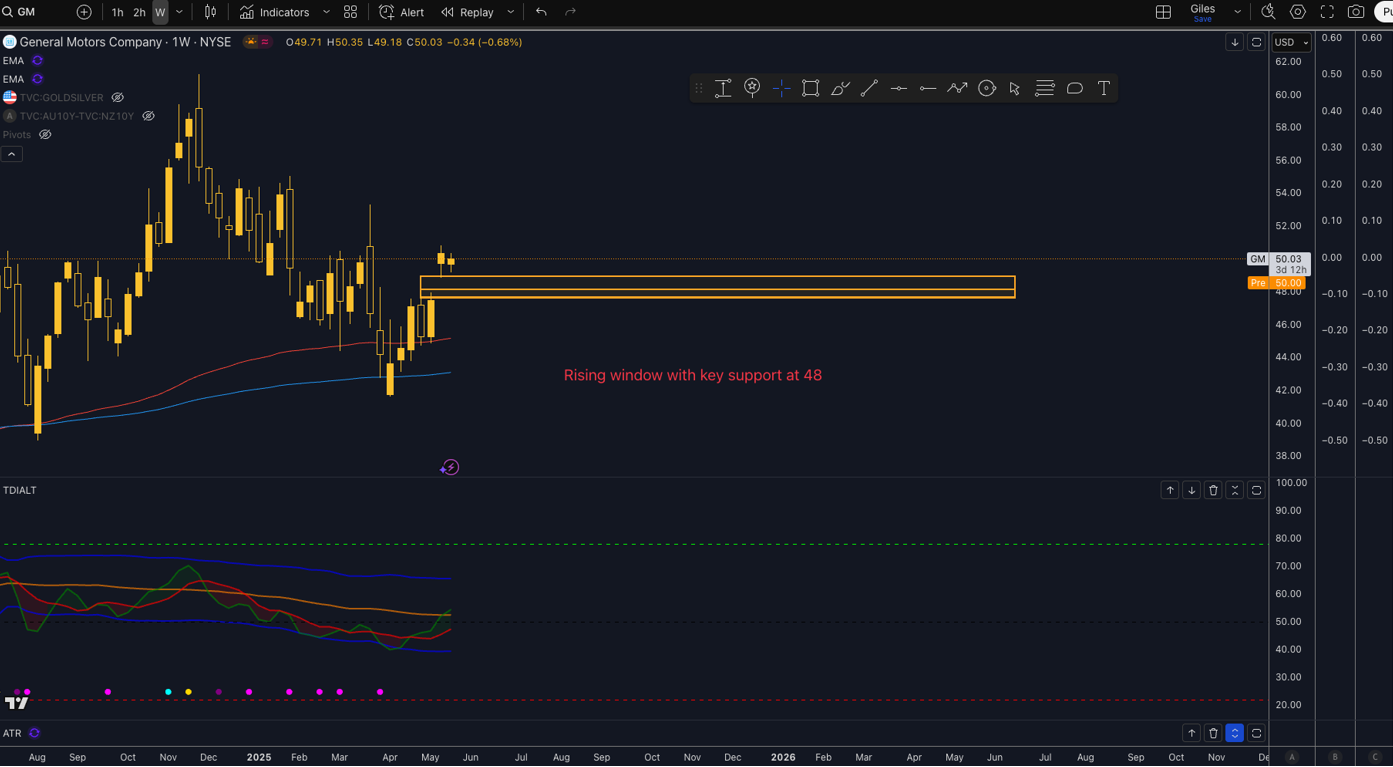
Task: Select the crosshair cursor tool
Action: click(782, 88)
